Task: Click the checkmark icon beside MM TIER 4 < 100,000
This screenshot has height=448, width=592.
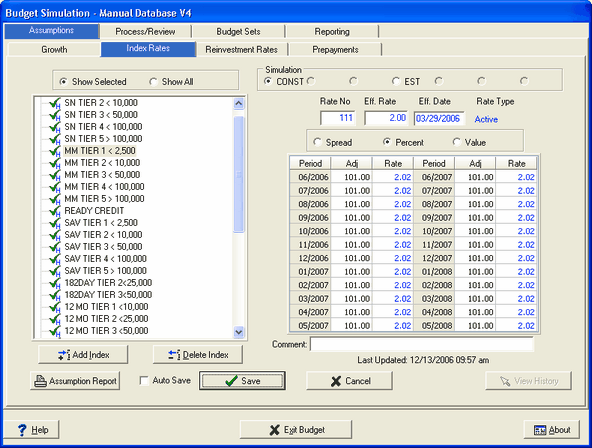Action: point(55,188)
